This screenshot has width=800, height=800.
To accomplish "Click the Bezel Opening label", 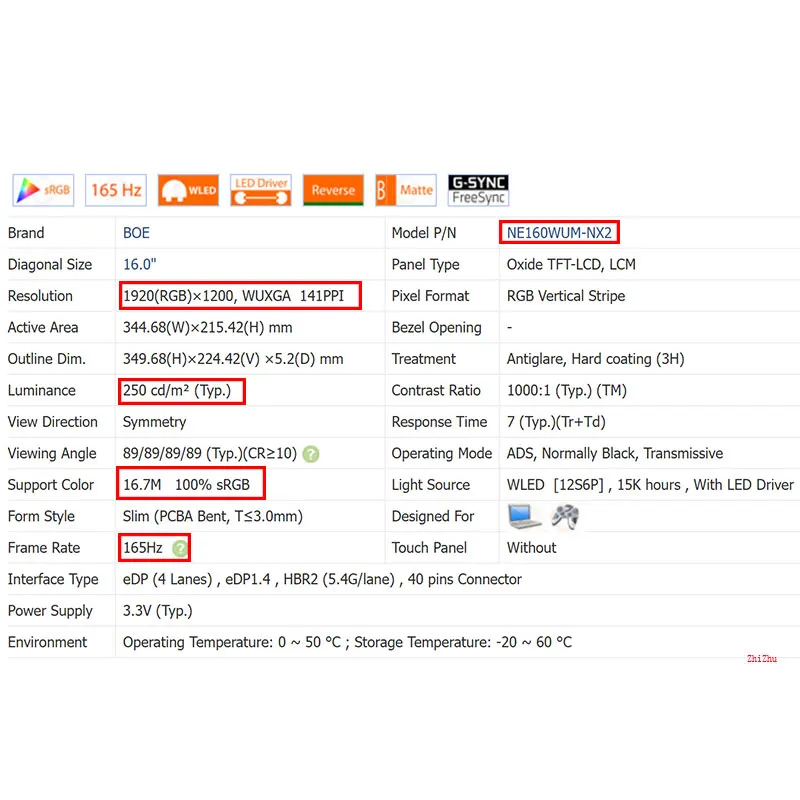I will point(436,328).
